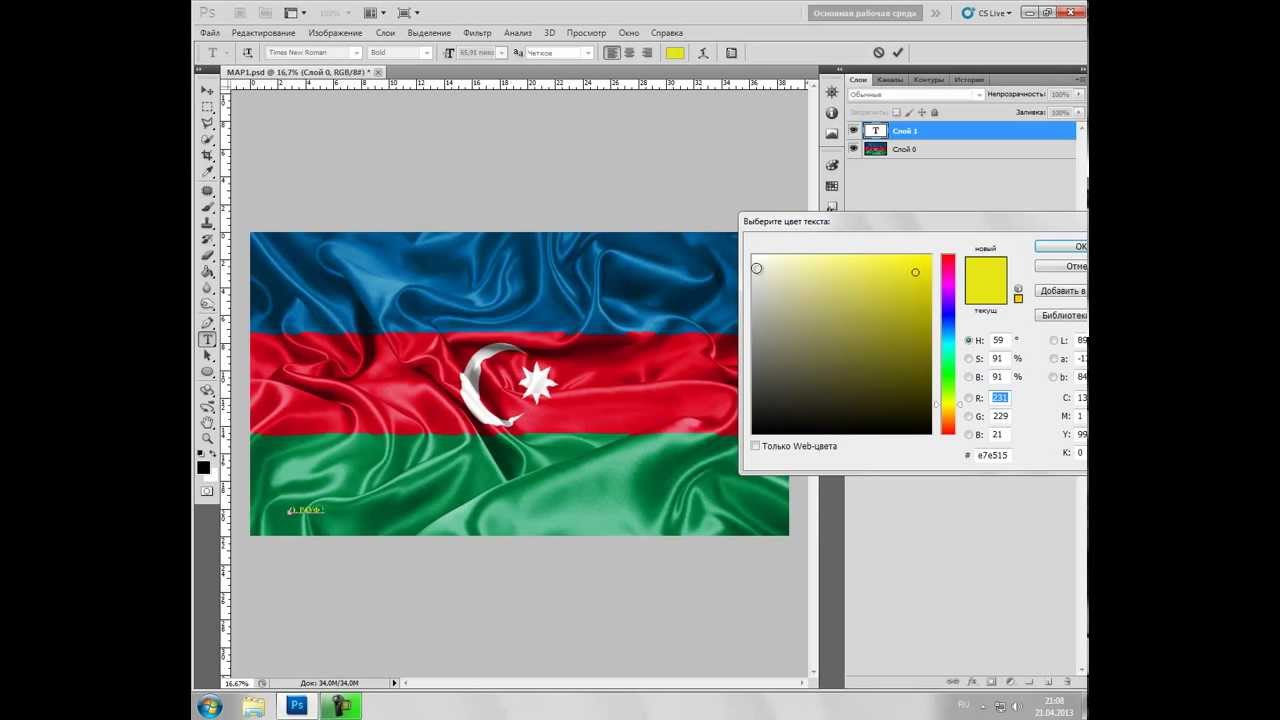1280x720 pixels.
Task: Enable the Только Web-цвета checkbox
Action: point(755,446)
